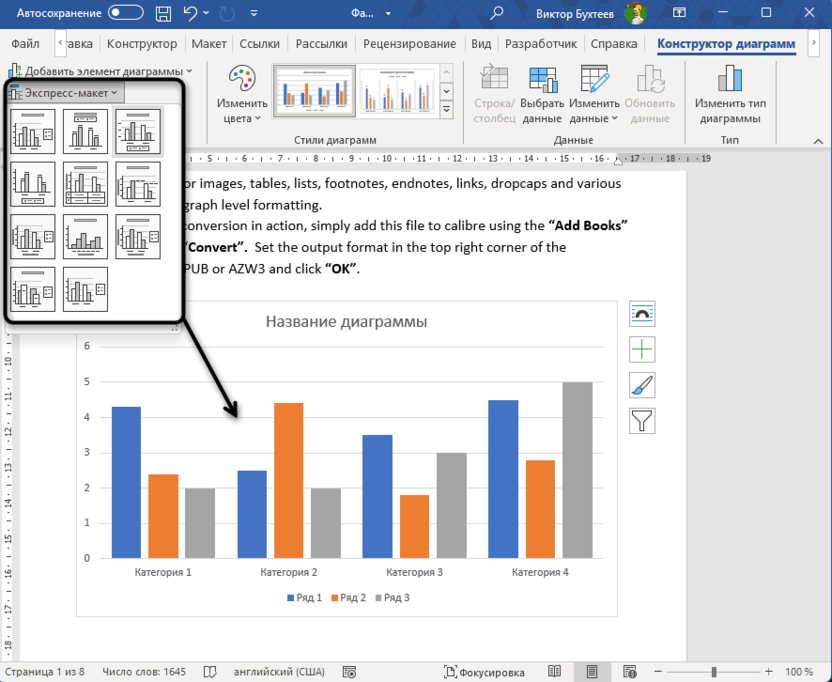Open the Undo history dropdown arrow
This screenshot has width=832, height=682.
206,13
